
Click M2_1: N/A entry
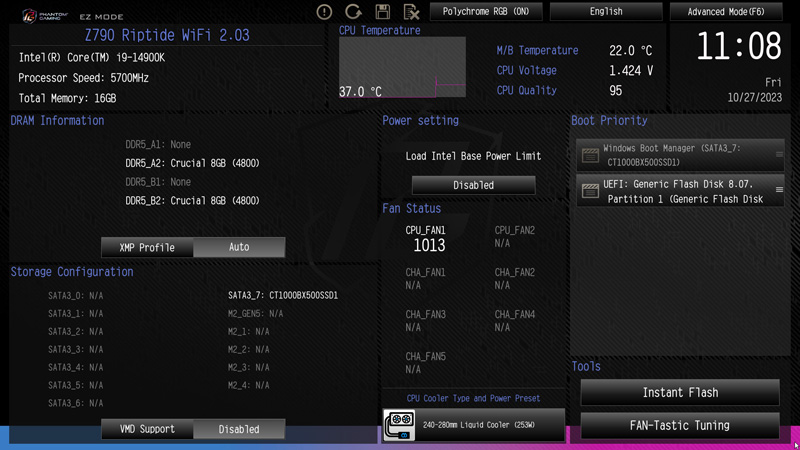point(248,332)
